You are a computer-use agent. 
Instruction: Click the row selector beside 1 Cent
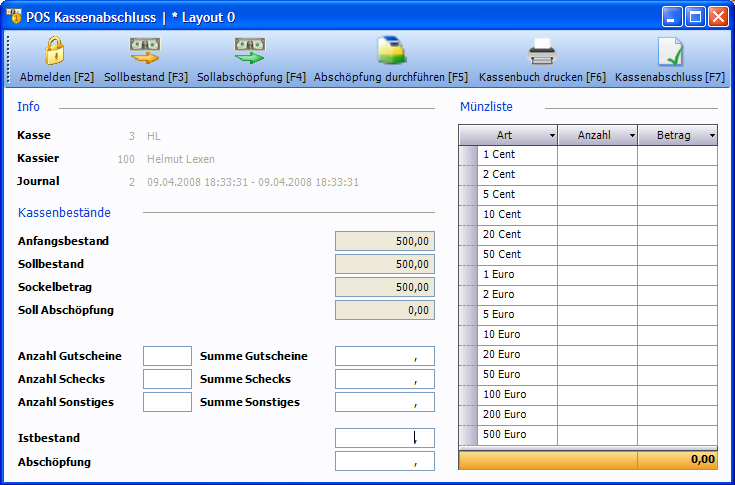(x=468, y=155)
